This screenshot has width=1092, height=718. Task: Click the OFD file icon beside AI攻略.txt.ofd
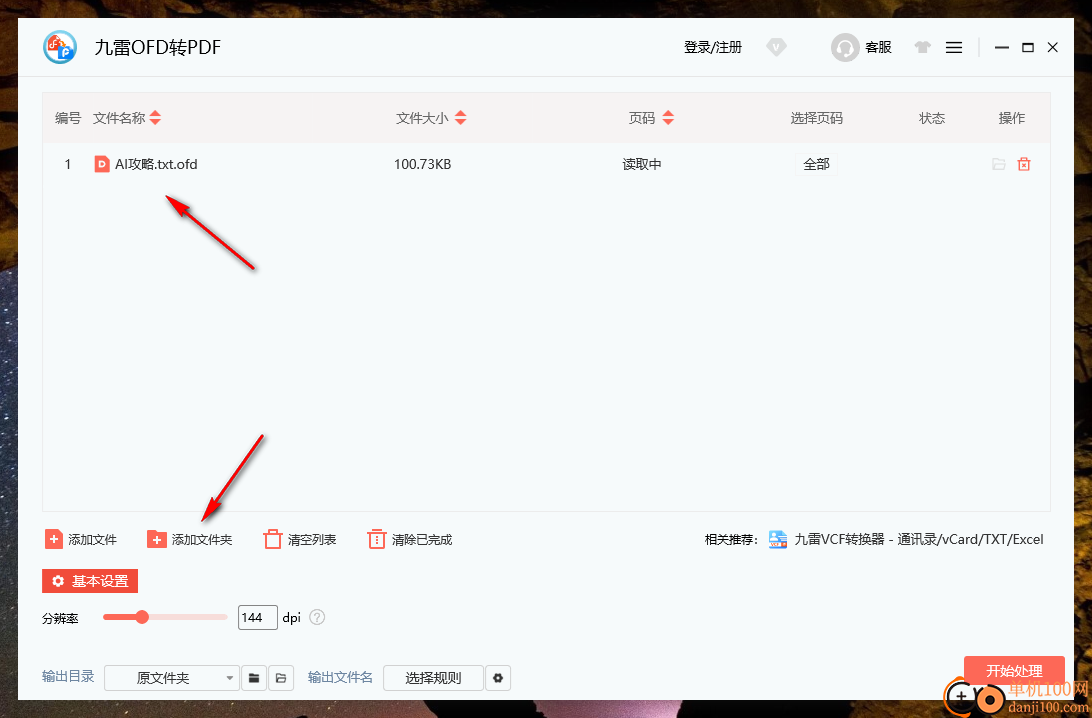click(102, 164)
